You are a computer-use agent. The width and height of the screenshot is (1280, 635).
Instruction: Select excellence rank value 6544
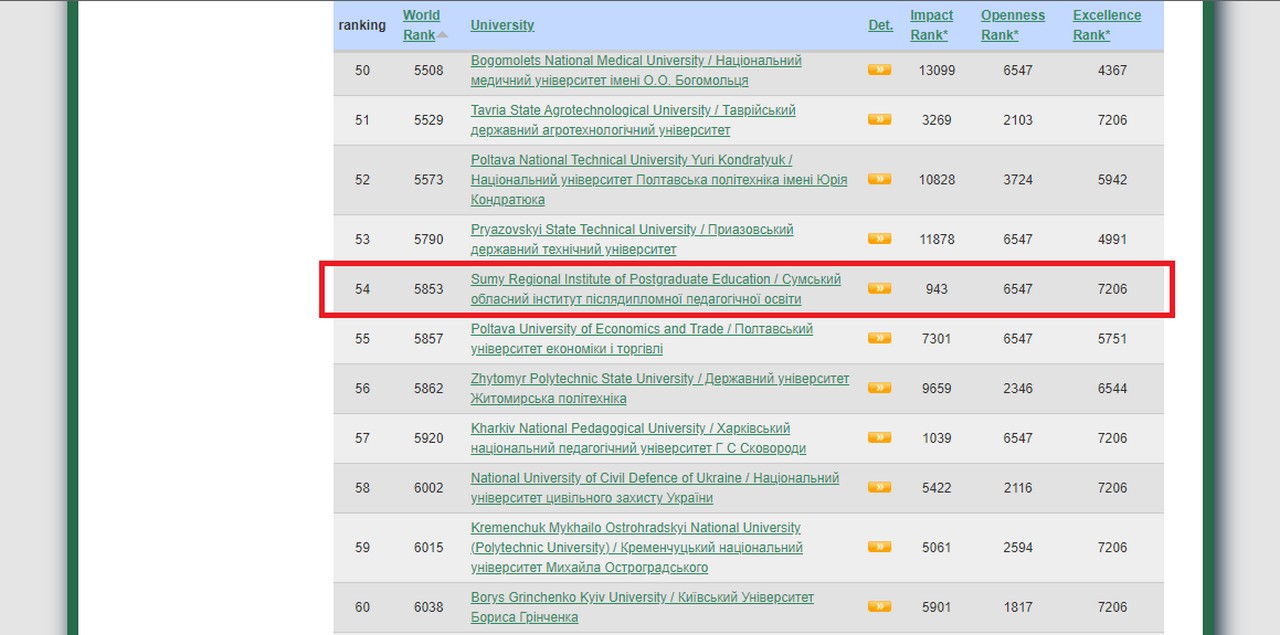[x=1112, y=388]
